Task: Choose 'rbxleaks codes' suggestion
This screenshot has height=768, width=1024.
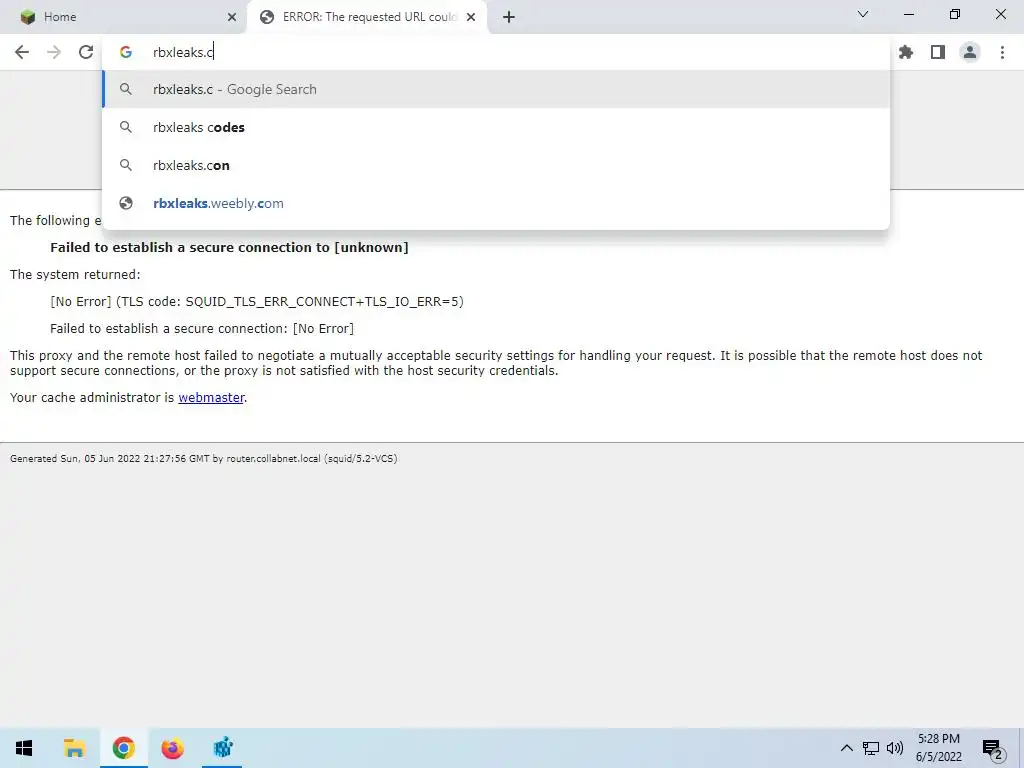Action: (496, 127)
